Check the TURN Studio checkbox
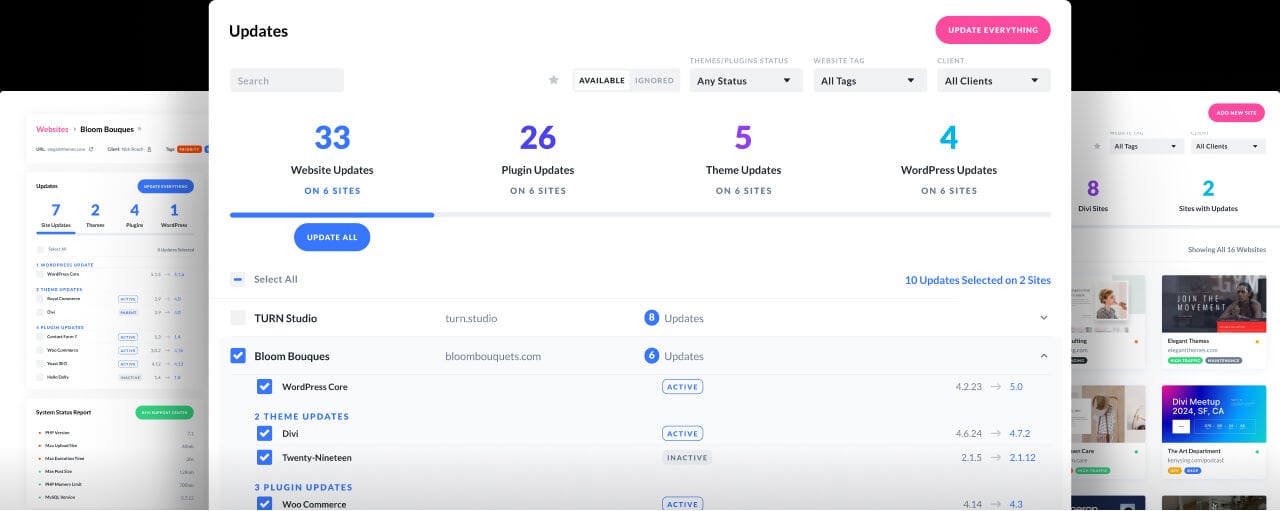Screen dimensions: 1280x511 tap(238, 318)
